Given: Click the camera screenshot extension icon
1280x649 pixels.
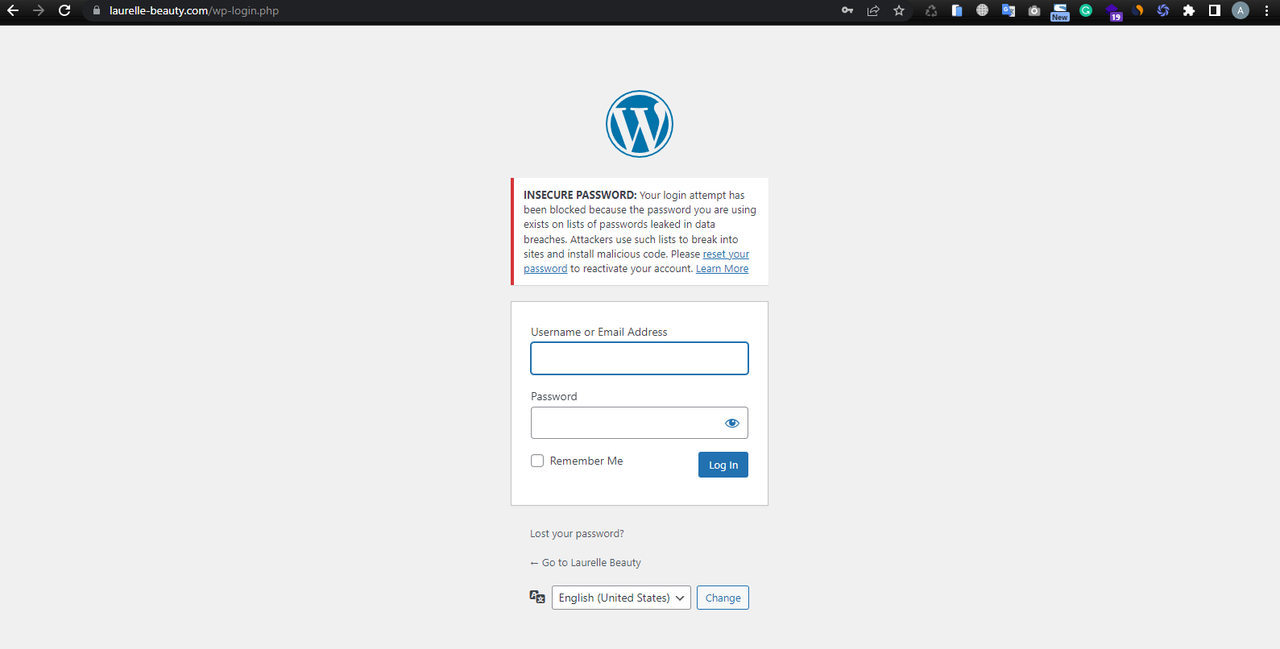Looking at the screenshot, I should tap(1034, 11).
